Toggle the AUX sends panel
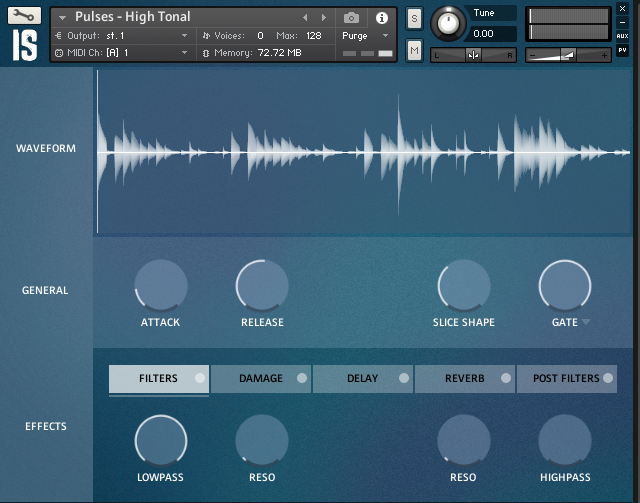The width and height of the screenshot is (640, 503). tap(622, 36)
